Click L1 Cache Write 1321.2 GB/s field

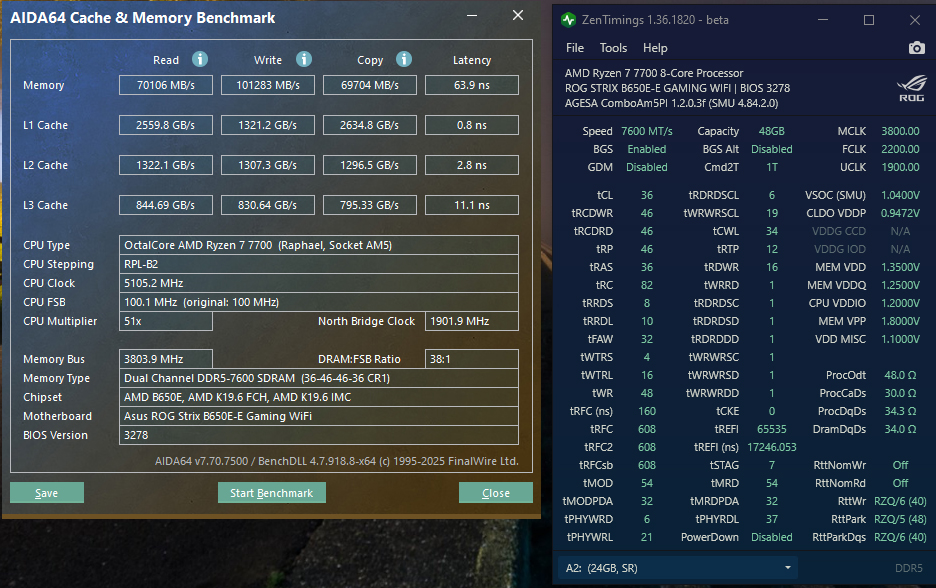click(268, 125)
